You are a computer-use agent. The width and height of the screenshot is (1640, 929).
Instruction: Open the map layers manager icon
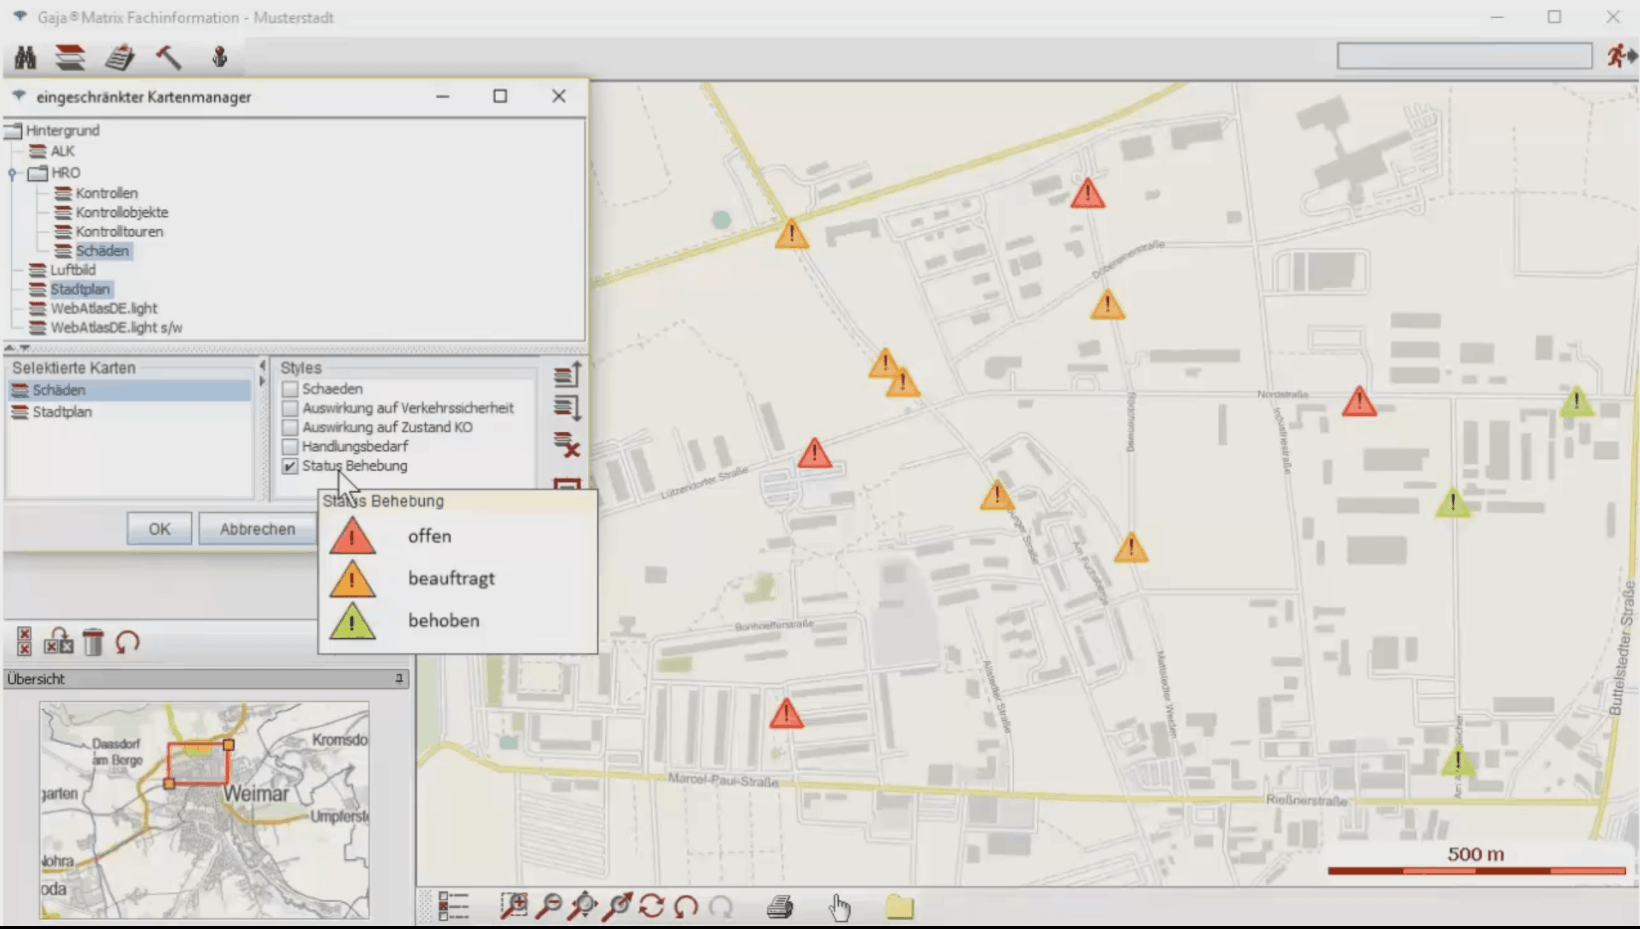(x=70, y=58)
